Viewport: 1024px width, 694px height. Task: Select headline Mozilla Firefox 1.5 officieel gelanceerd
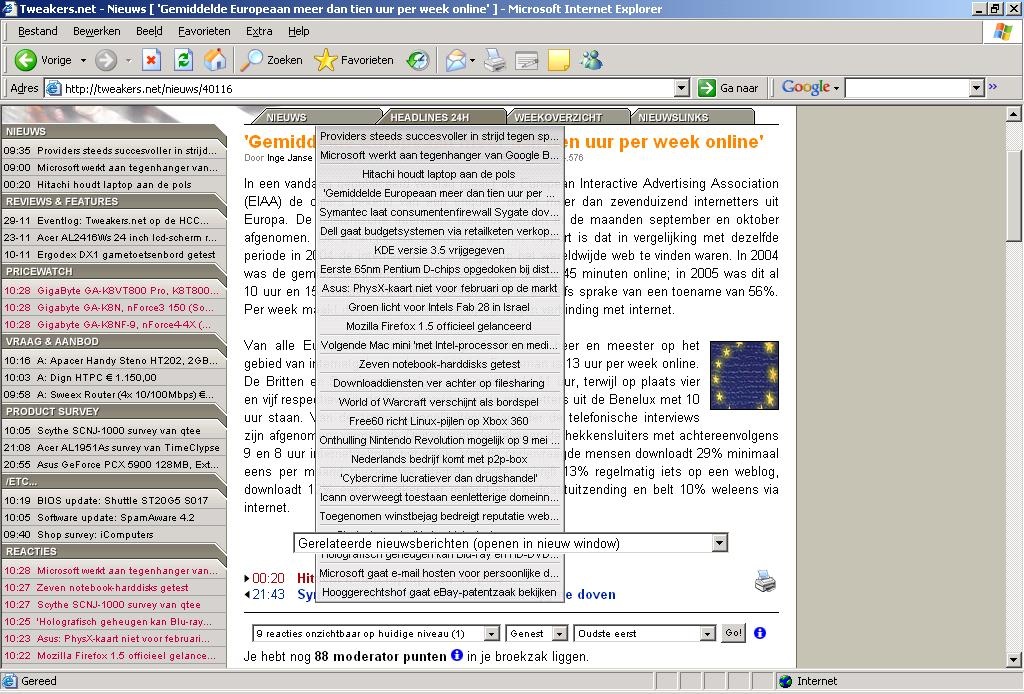point(439,326)
